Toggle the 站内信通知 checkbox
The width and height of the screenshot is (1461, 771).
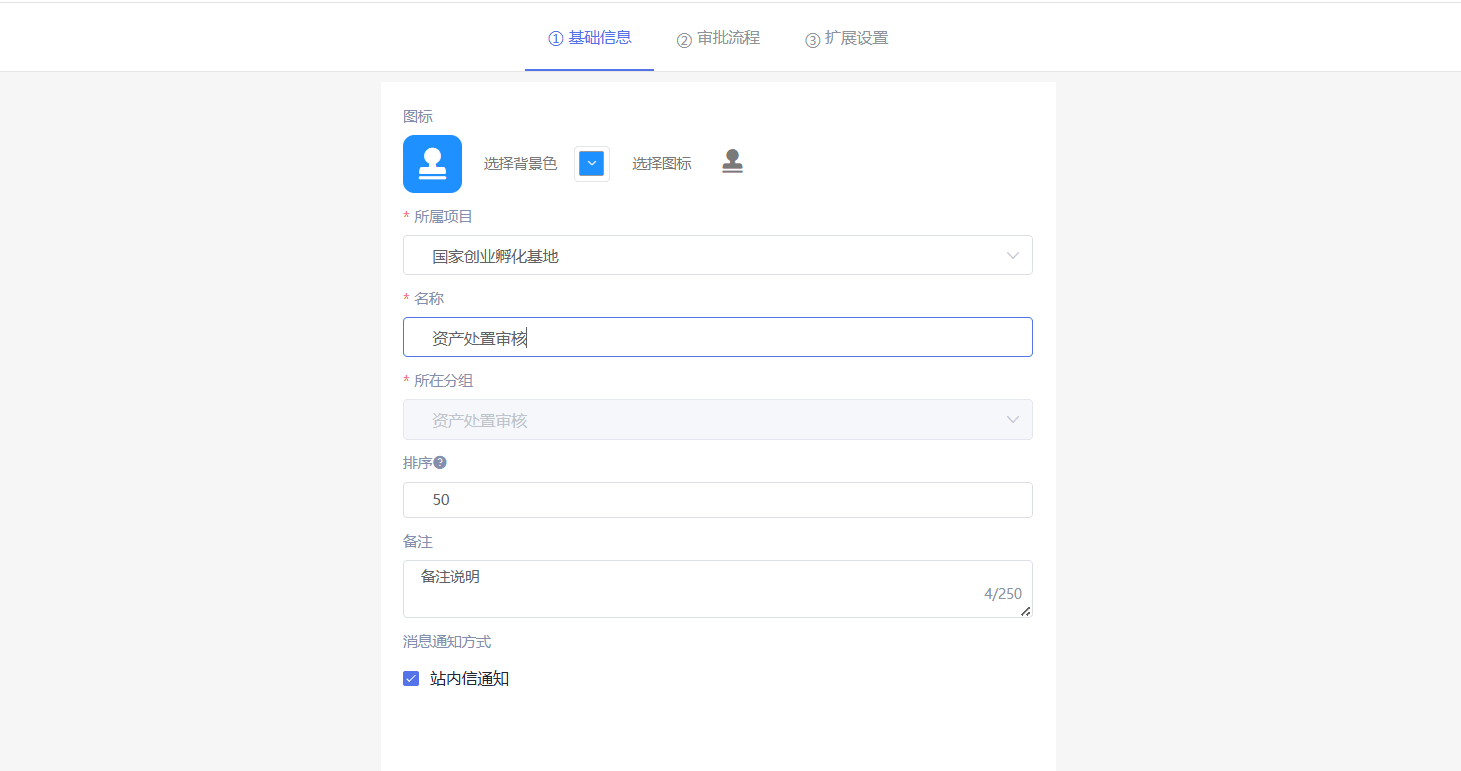(x=411, y=679)
